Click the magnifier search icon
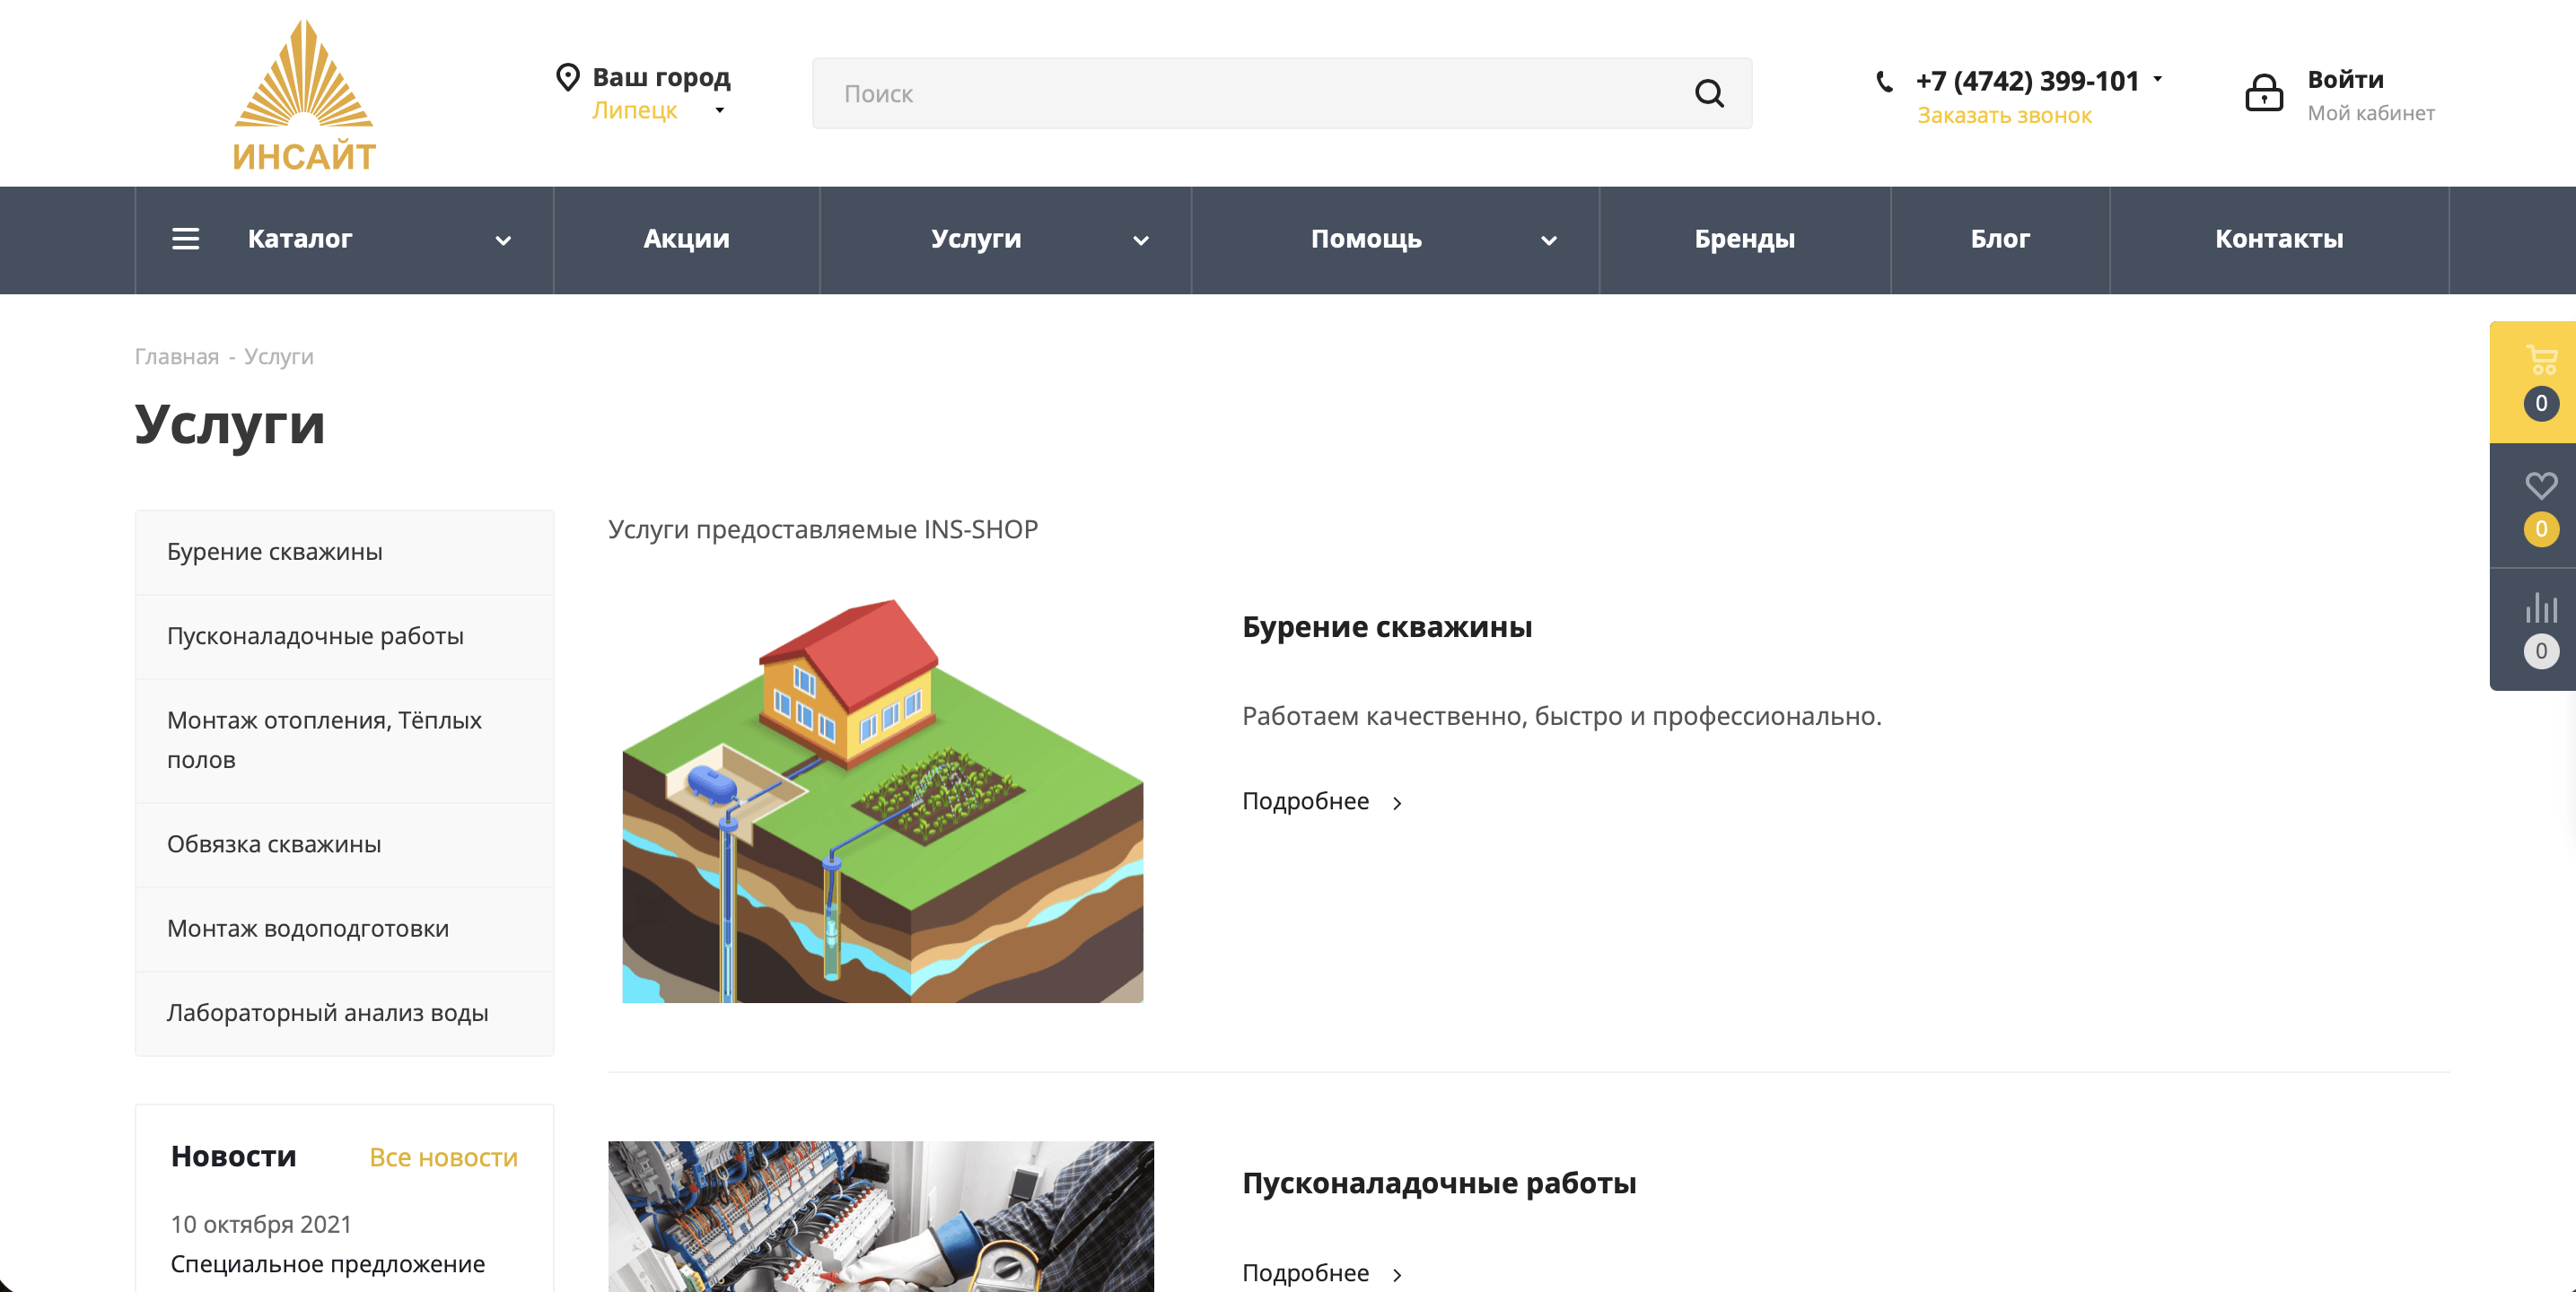Screen dimensions: 2576x1292 [x=1709, y=94]
